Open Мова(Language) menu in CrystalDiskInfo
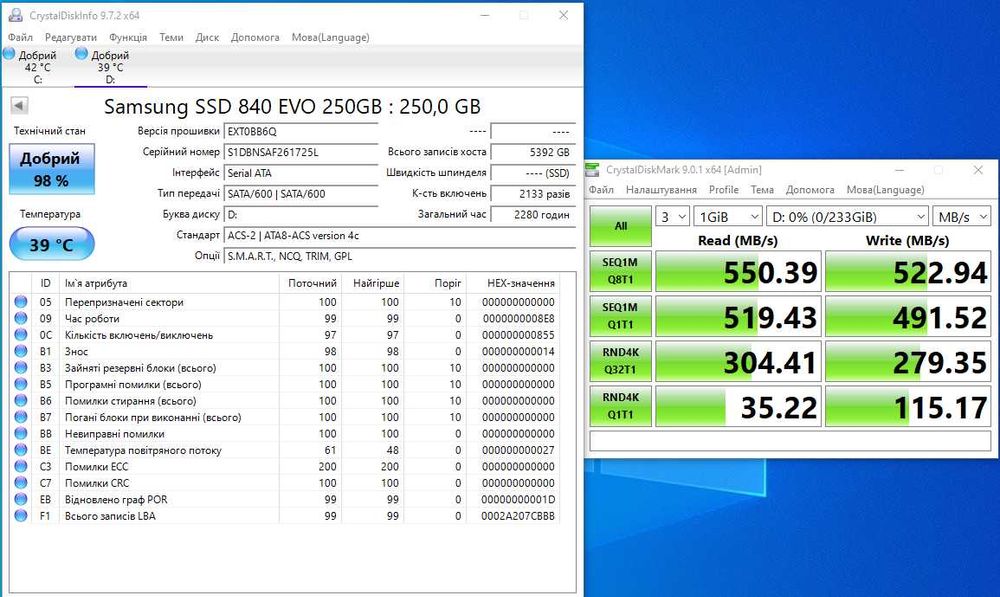The image size is (1000, 597). [330, 37]
